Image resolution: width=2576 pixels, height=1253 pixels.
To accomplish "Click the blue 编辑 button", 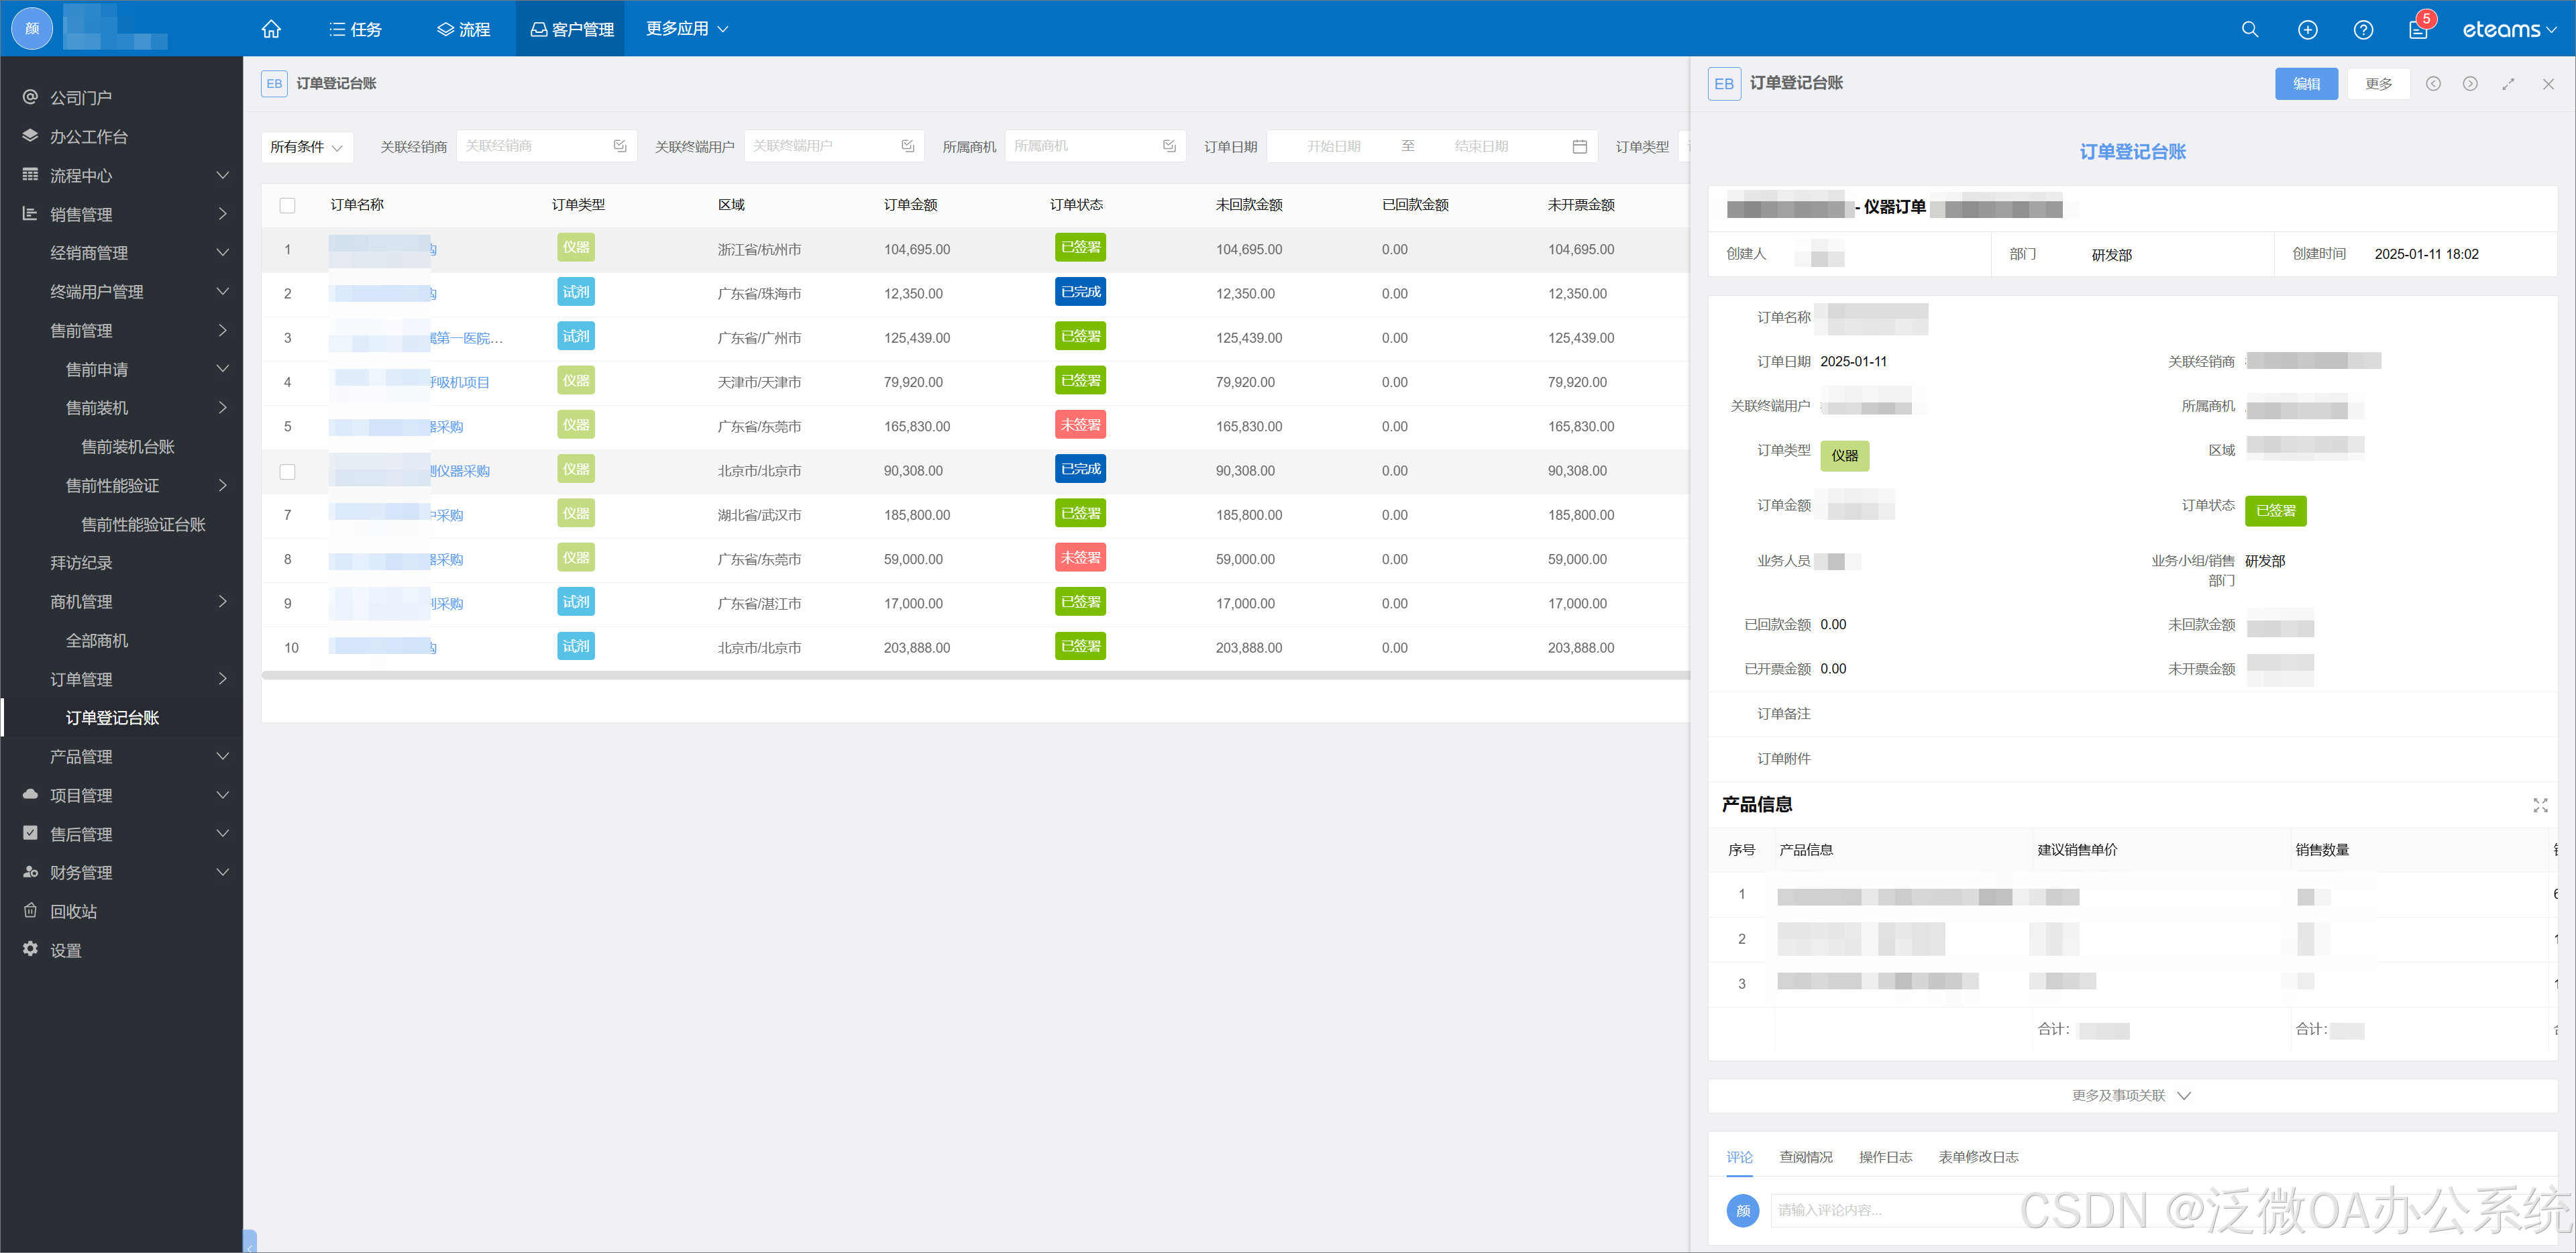I will coord(2306,84).
